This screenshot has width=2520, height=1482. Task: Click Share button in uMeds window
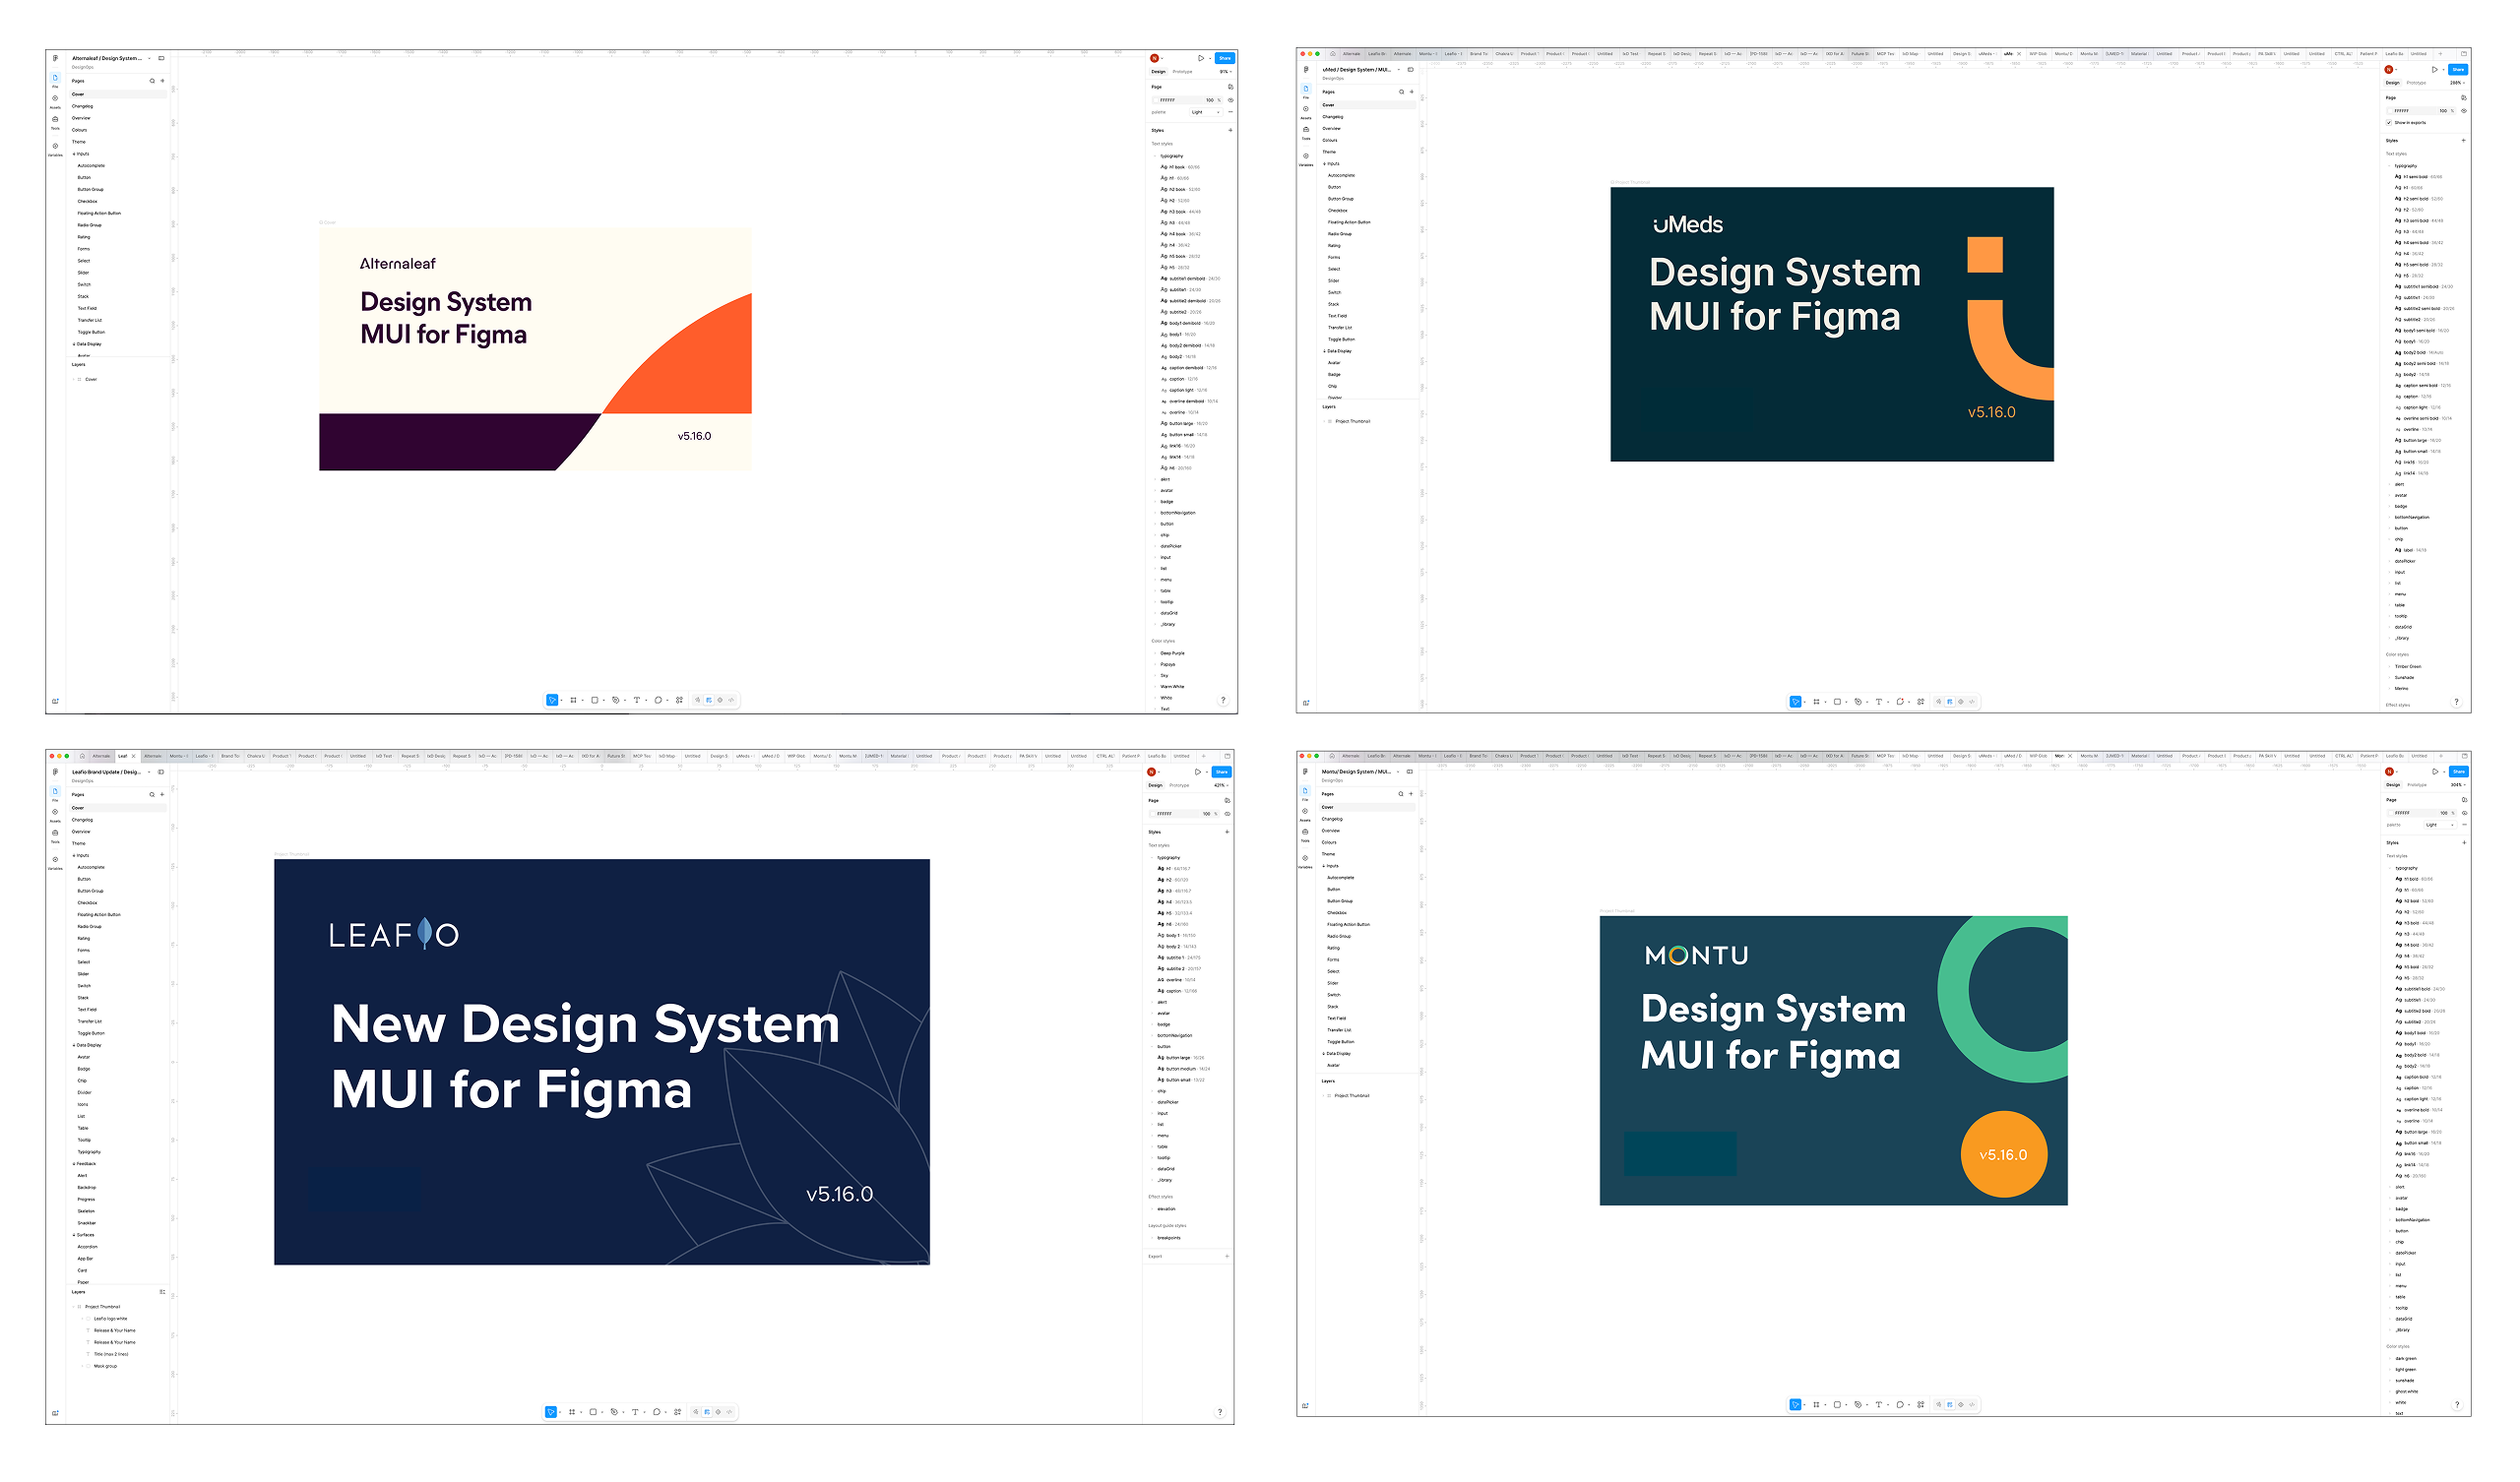(2458, 70)
